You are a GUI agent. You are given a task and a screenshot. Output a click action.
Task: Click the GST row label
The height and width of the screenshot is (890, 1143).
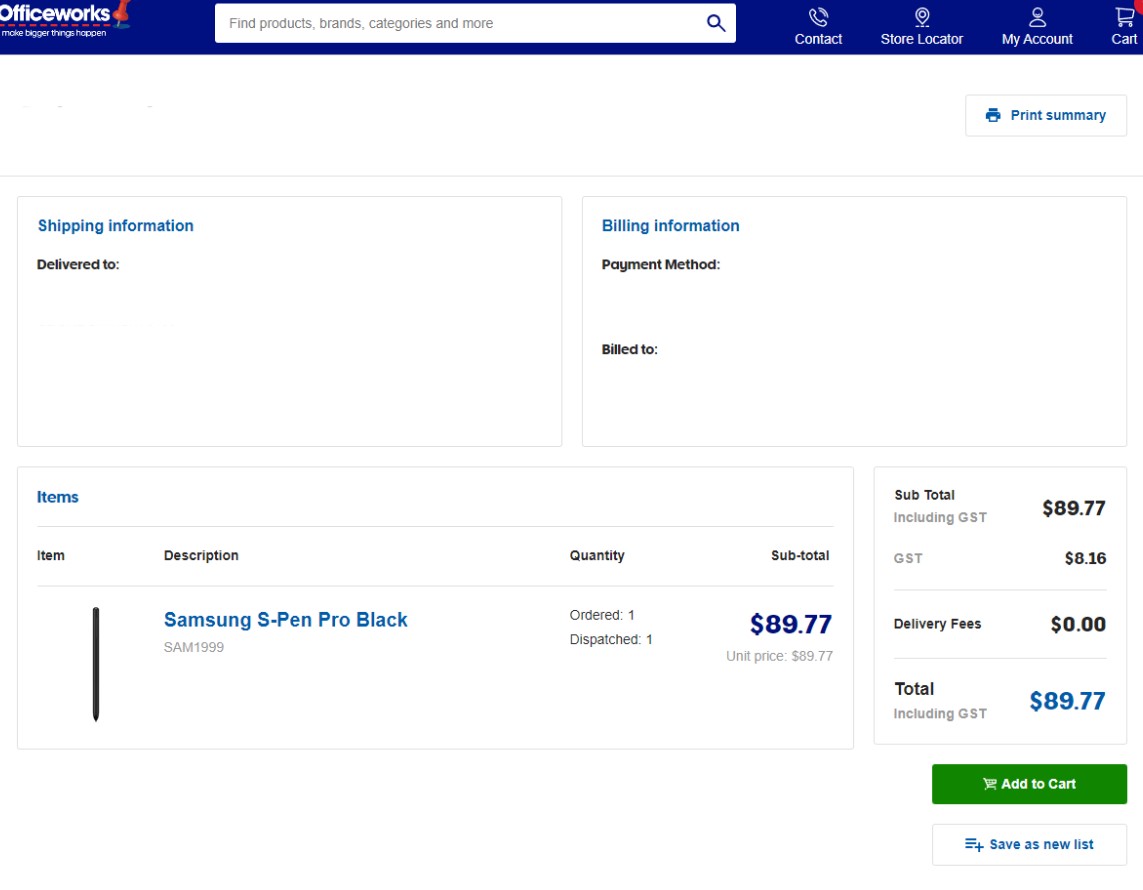click(908, 558)
